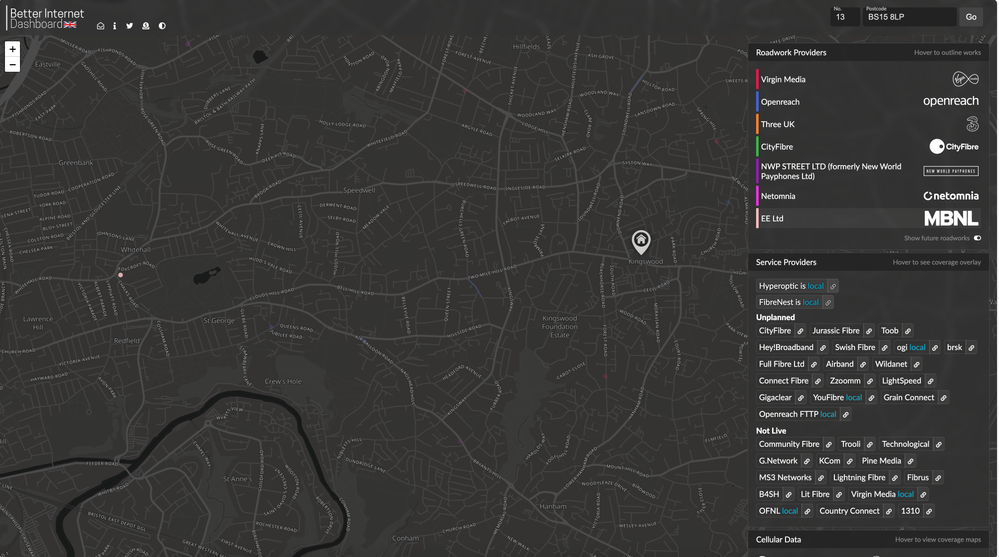
Task: Open the link icon beside Wildanet
Action: 916,365
